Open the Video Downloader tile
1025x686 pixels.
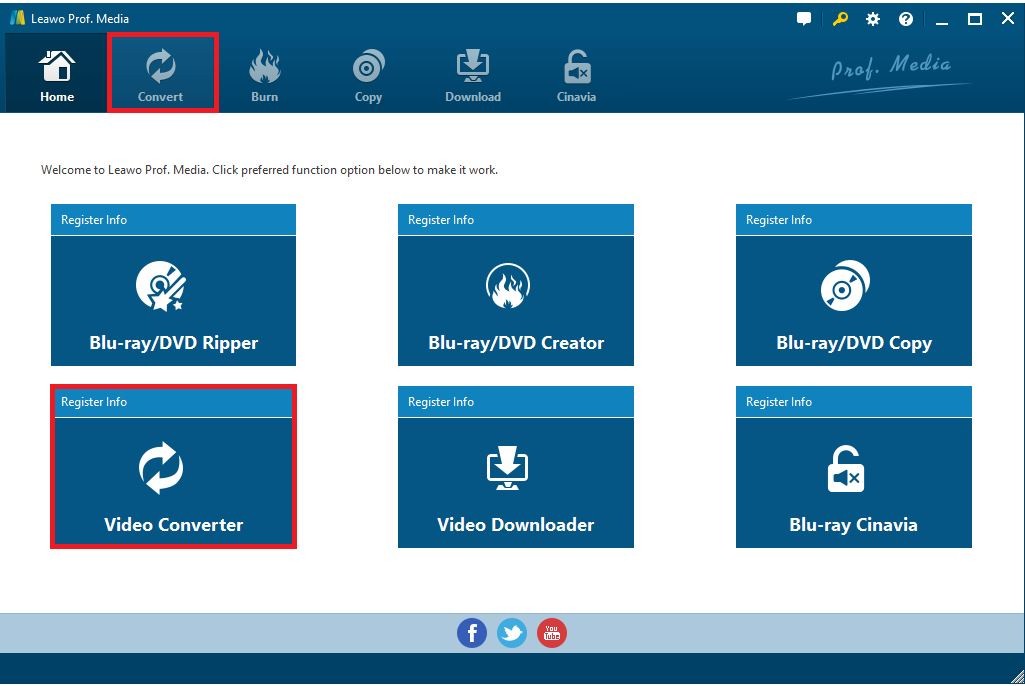click(515, 482)
